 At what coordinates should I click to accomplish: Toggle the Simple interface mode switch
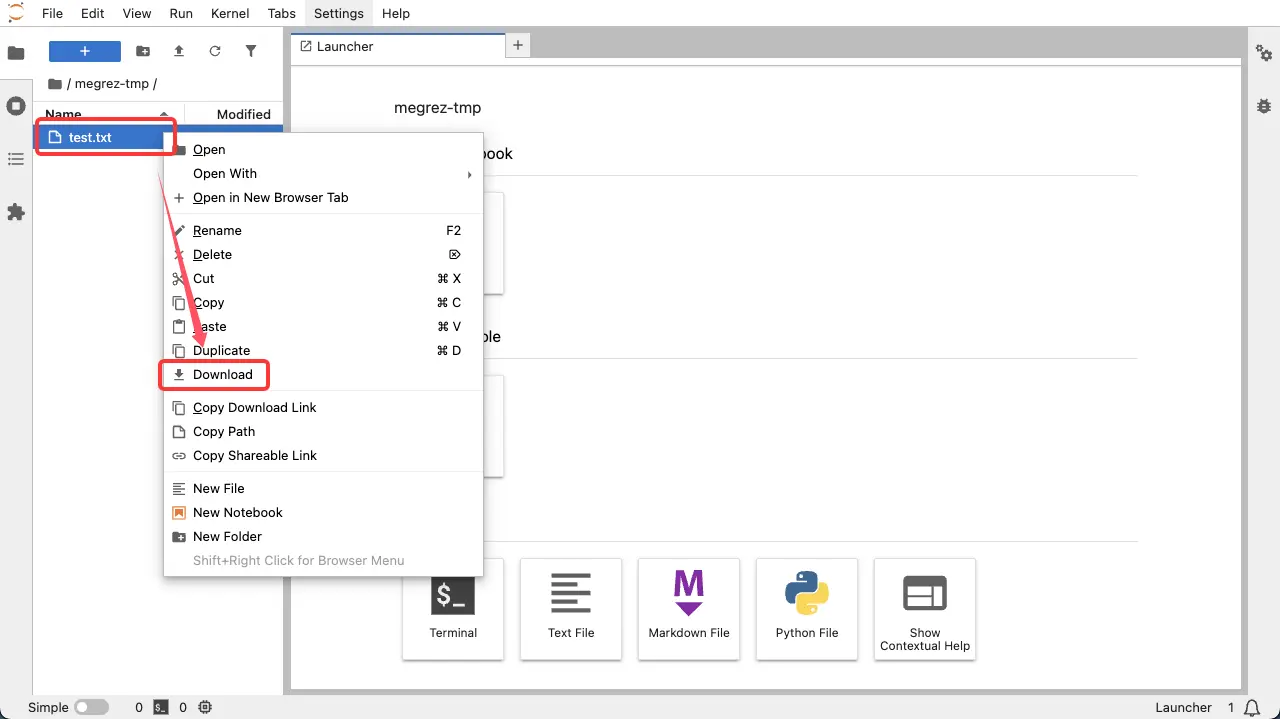tap(91, 707)
